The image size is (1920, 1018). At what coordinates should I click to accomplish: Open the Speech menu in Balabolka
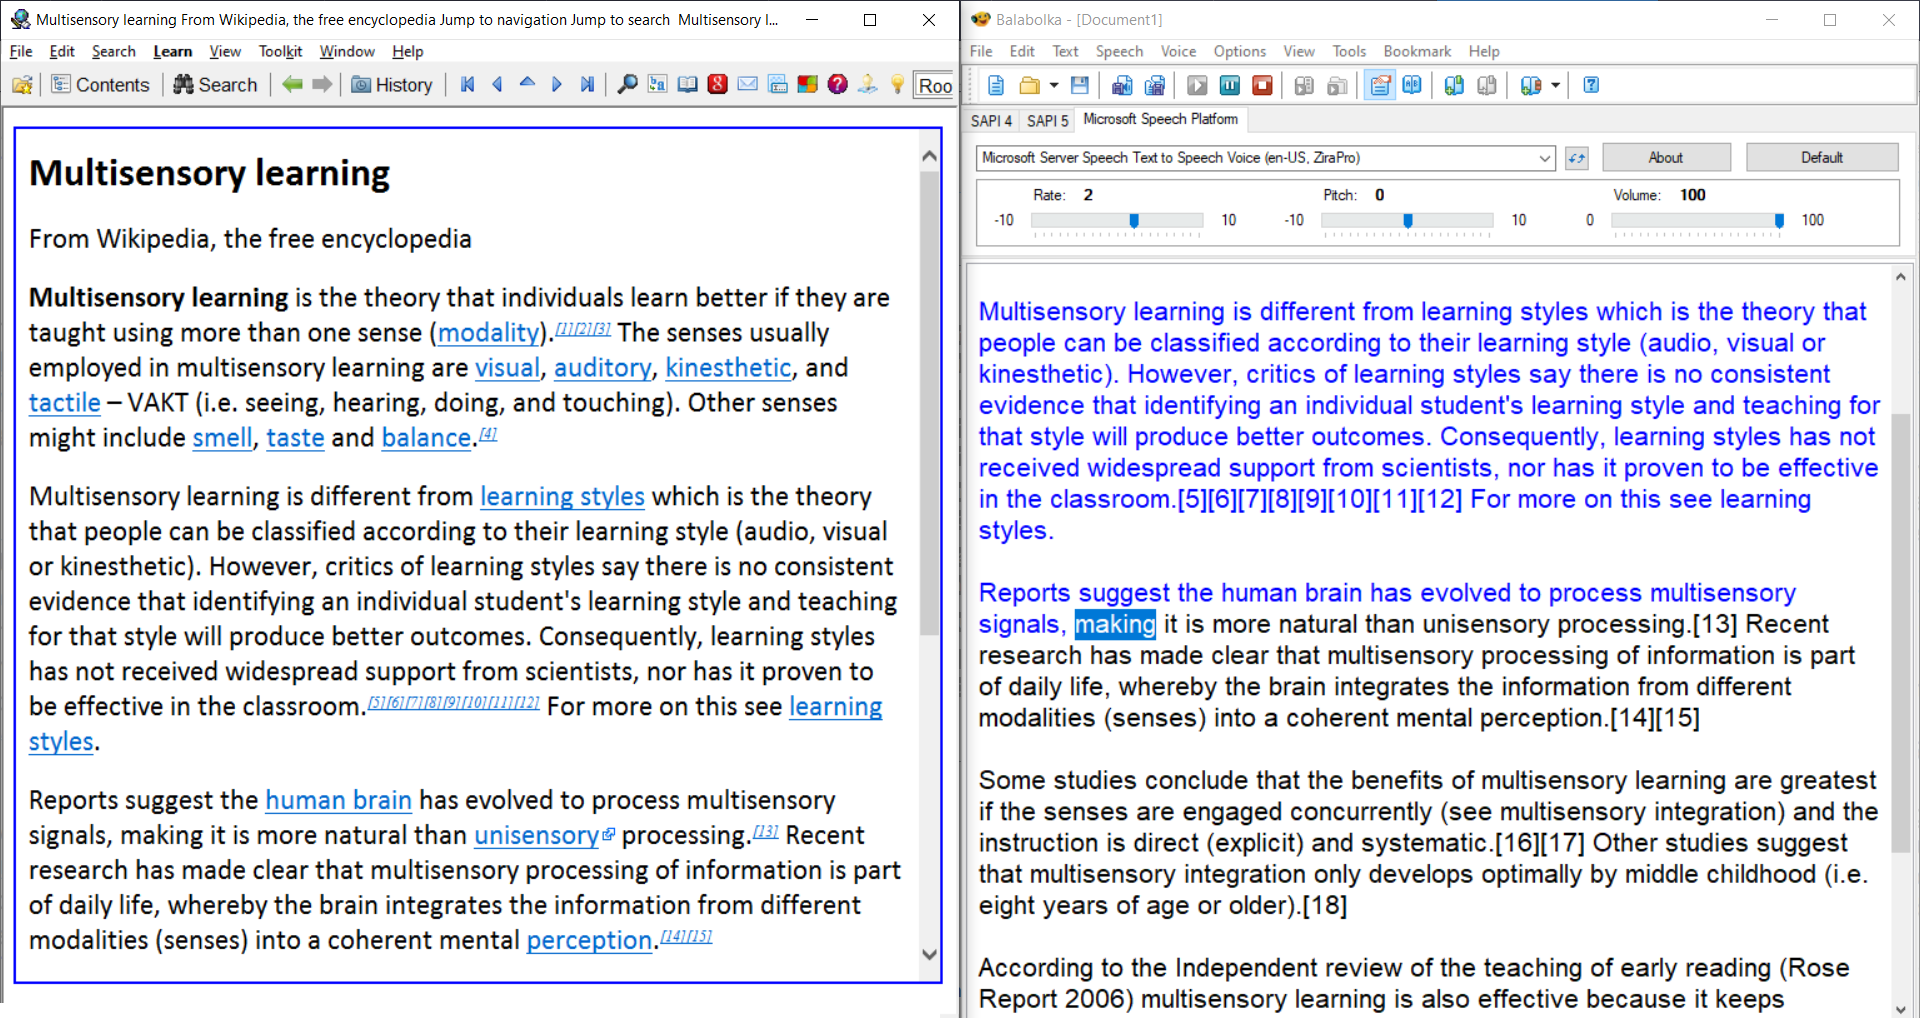[1119, 51]
